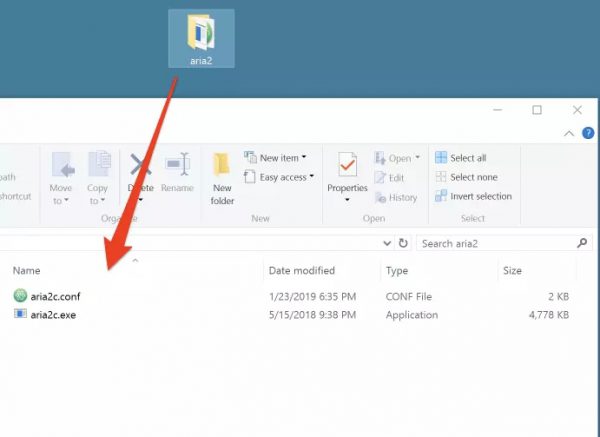Expand the Open dropdown in the ribbon
600x437 pixels.
click(x=417, y=157)
